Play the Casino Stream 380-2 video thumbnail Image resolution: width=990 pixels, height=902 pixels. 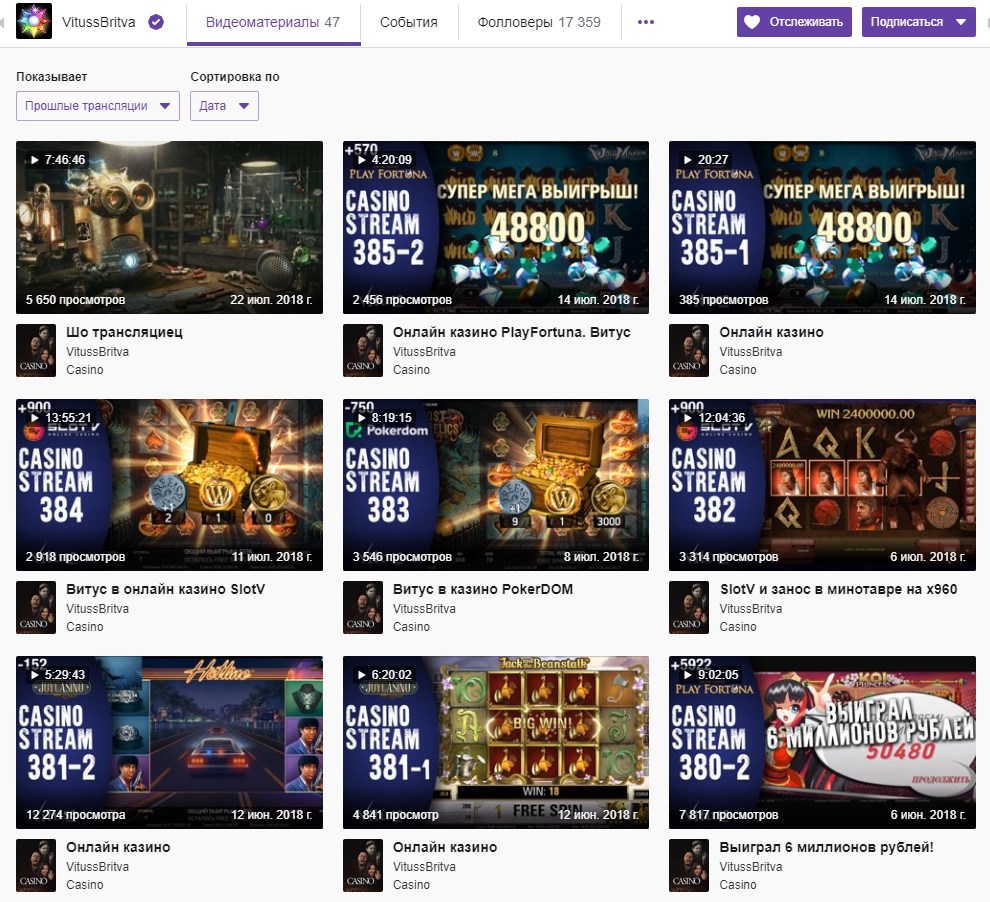click(x=822, y=742)
